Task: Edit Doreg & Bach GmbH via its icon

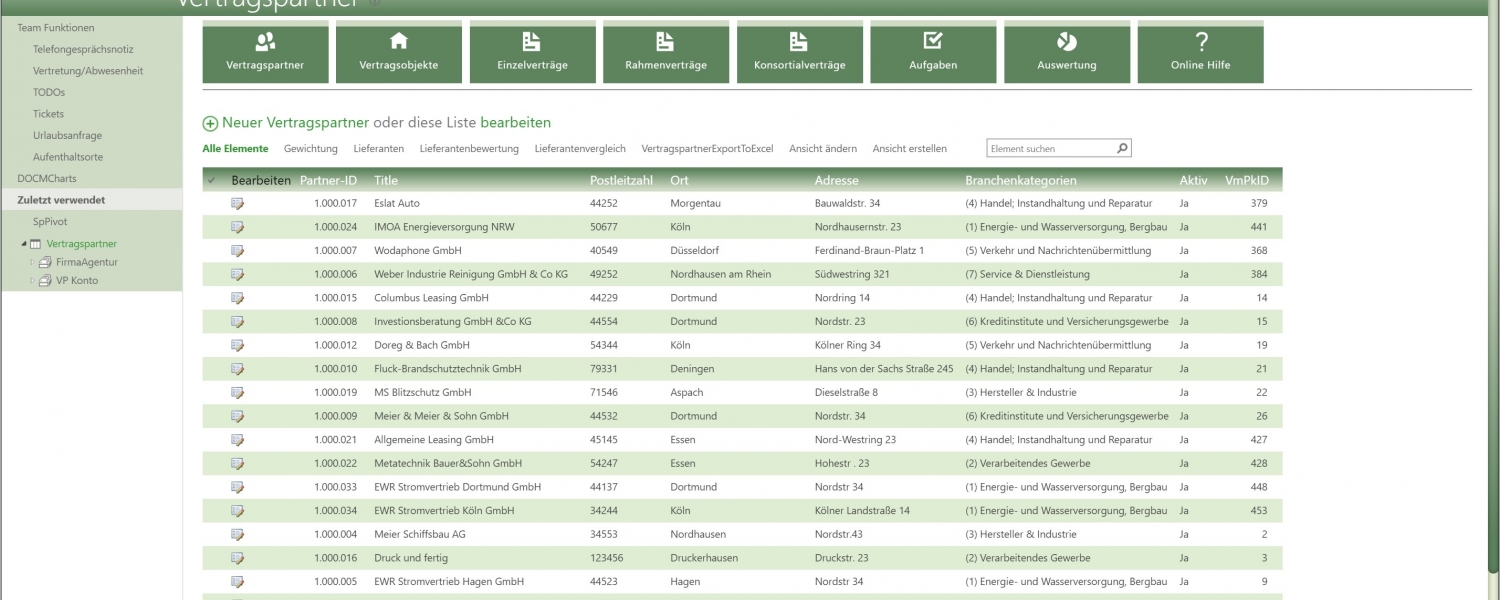Action: pyautogui.click(x=237, y=345)
